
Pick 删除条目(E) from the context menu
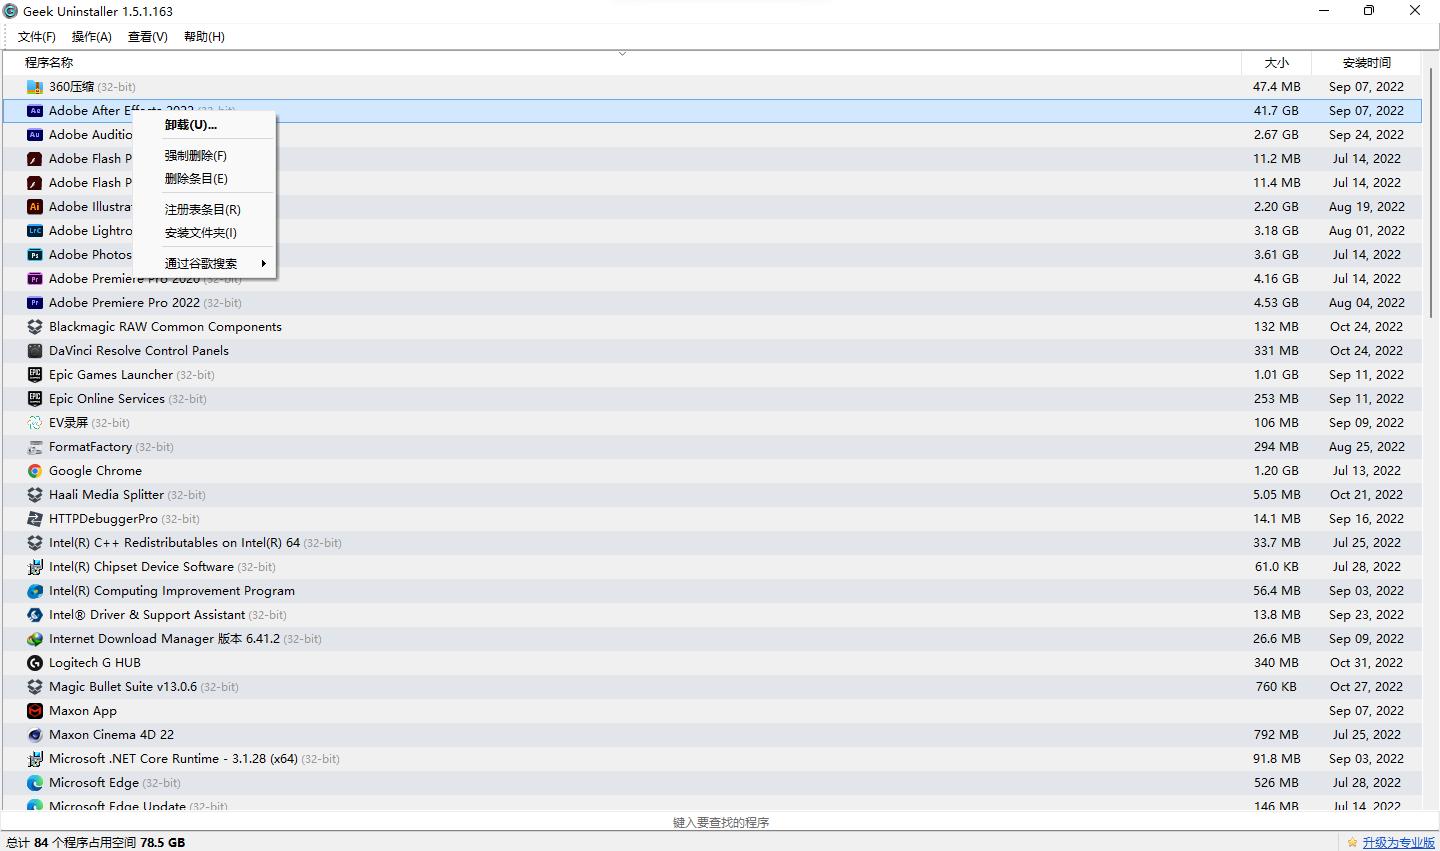click(x=204, y=179)
